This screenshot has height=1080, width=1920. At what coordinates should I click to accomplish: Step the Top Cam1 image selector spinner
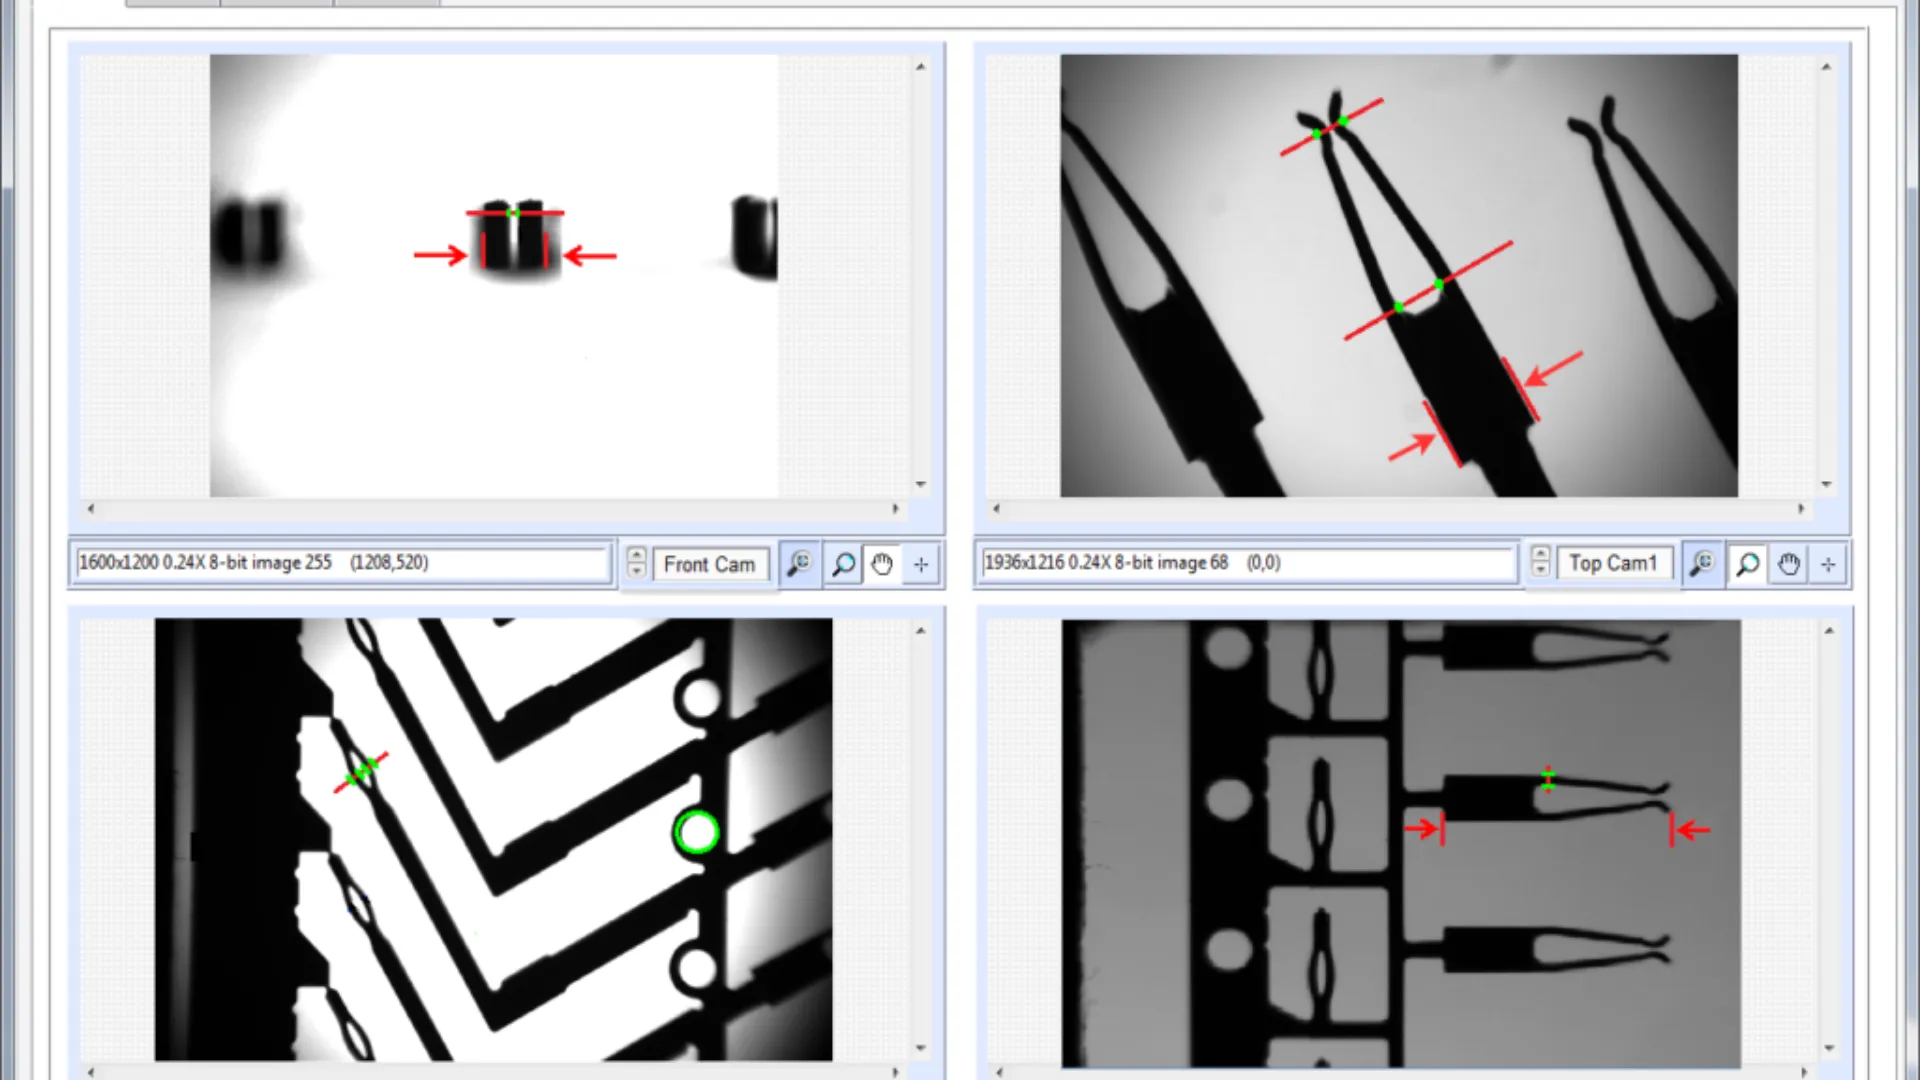pyautogui.click(x=1541, y=561)
